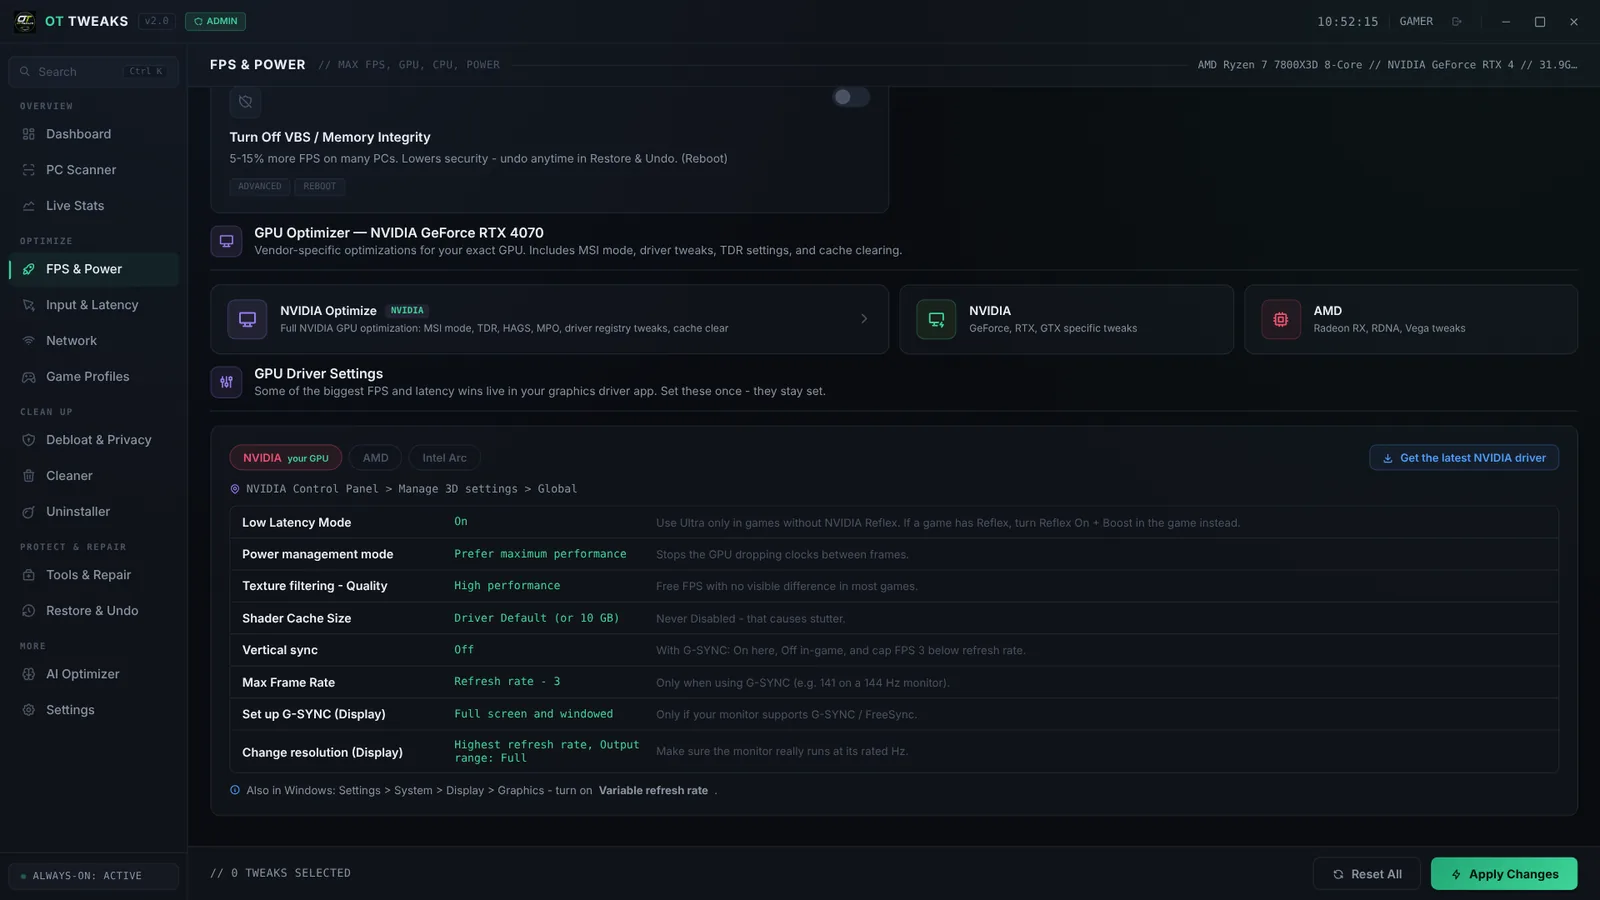This screenshot has height=900, width=1600.
Task: Switch to the AMD driver settings tab
Action: pos(375,458)
